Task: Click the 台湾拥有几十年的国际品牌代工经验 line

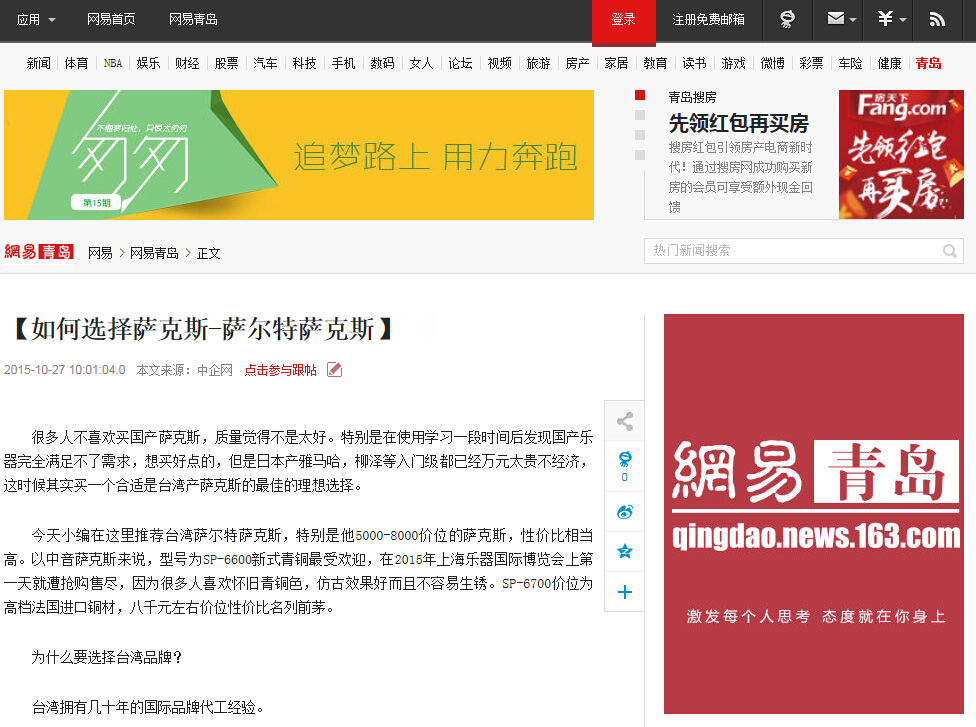Action: tap(148, 707)
